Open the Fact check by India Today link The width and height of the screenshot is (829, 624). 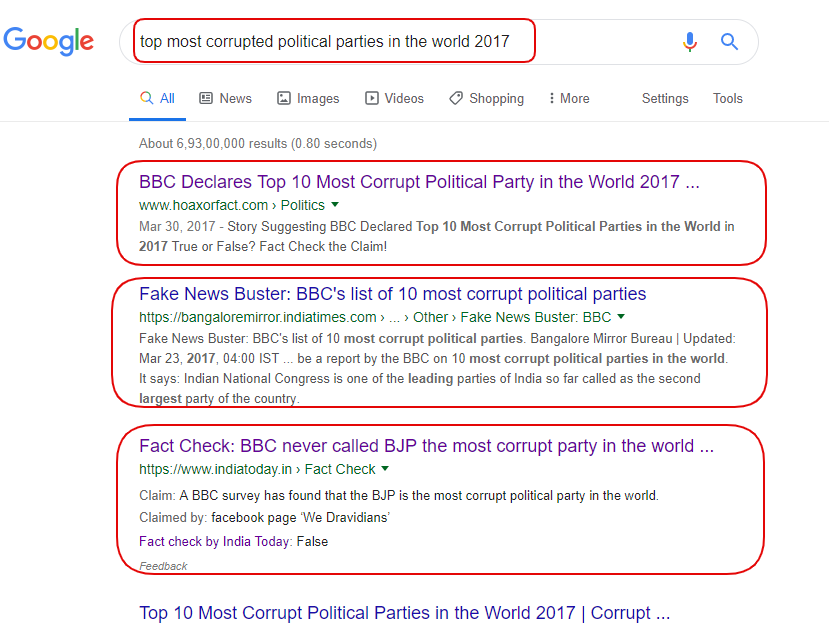[214, 542]
